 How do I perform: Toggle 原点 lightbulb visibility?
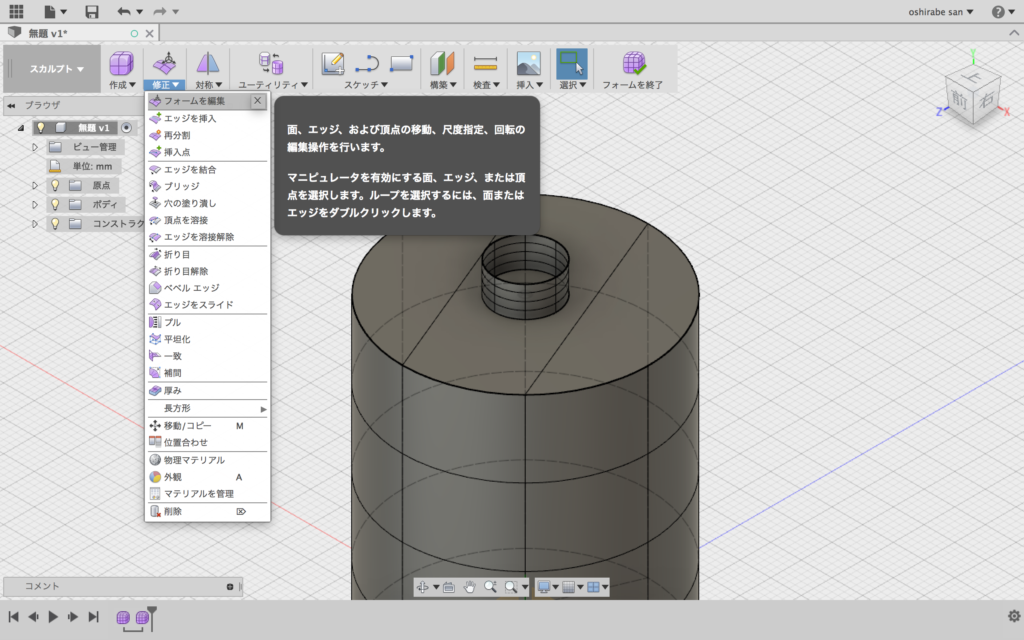pos(56,185)
